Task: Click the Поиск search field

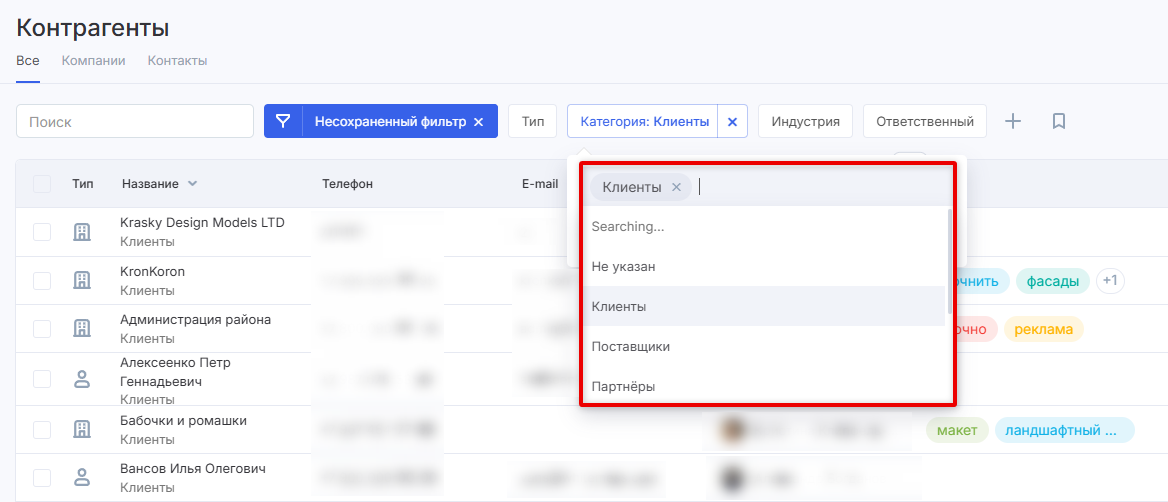Action: click(135, 121)
